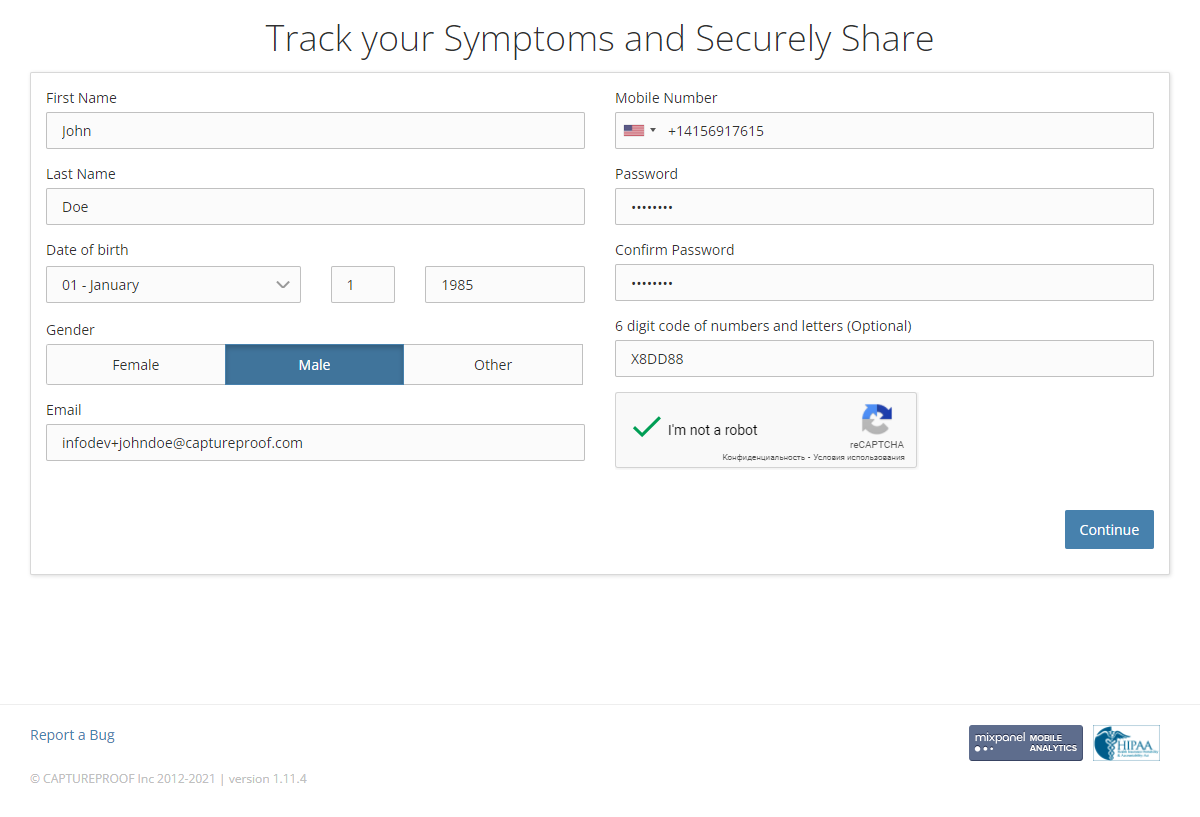Focus the Email input field

pyautogui.click(x=315, y=443)
